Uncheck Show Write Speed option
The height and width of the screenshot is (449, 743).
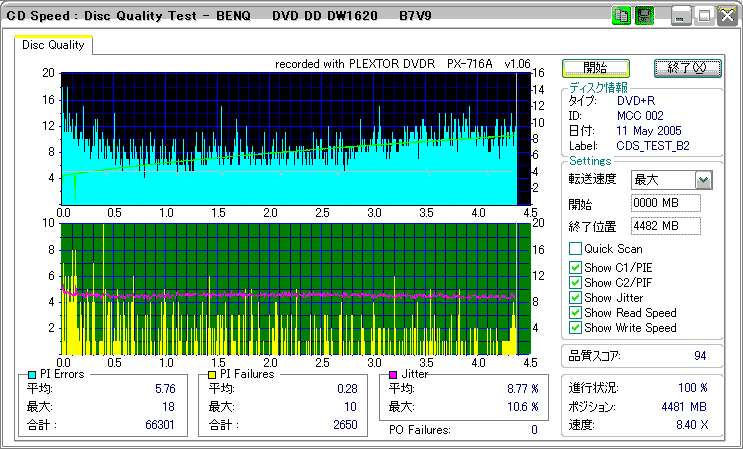click(x=575, y=327)
